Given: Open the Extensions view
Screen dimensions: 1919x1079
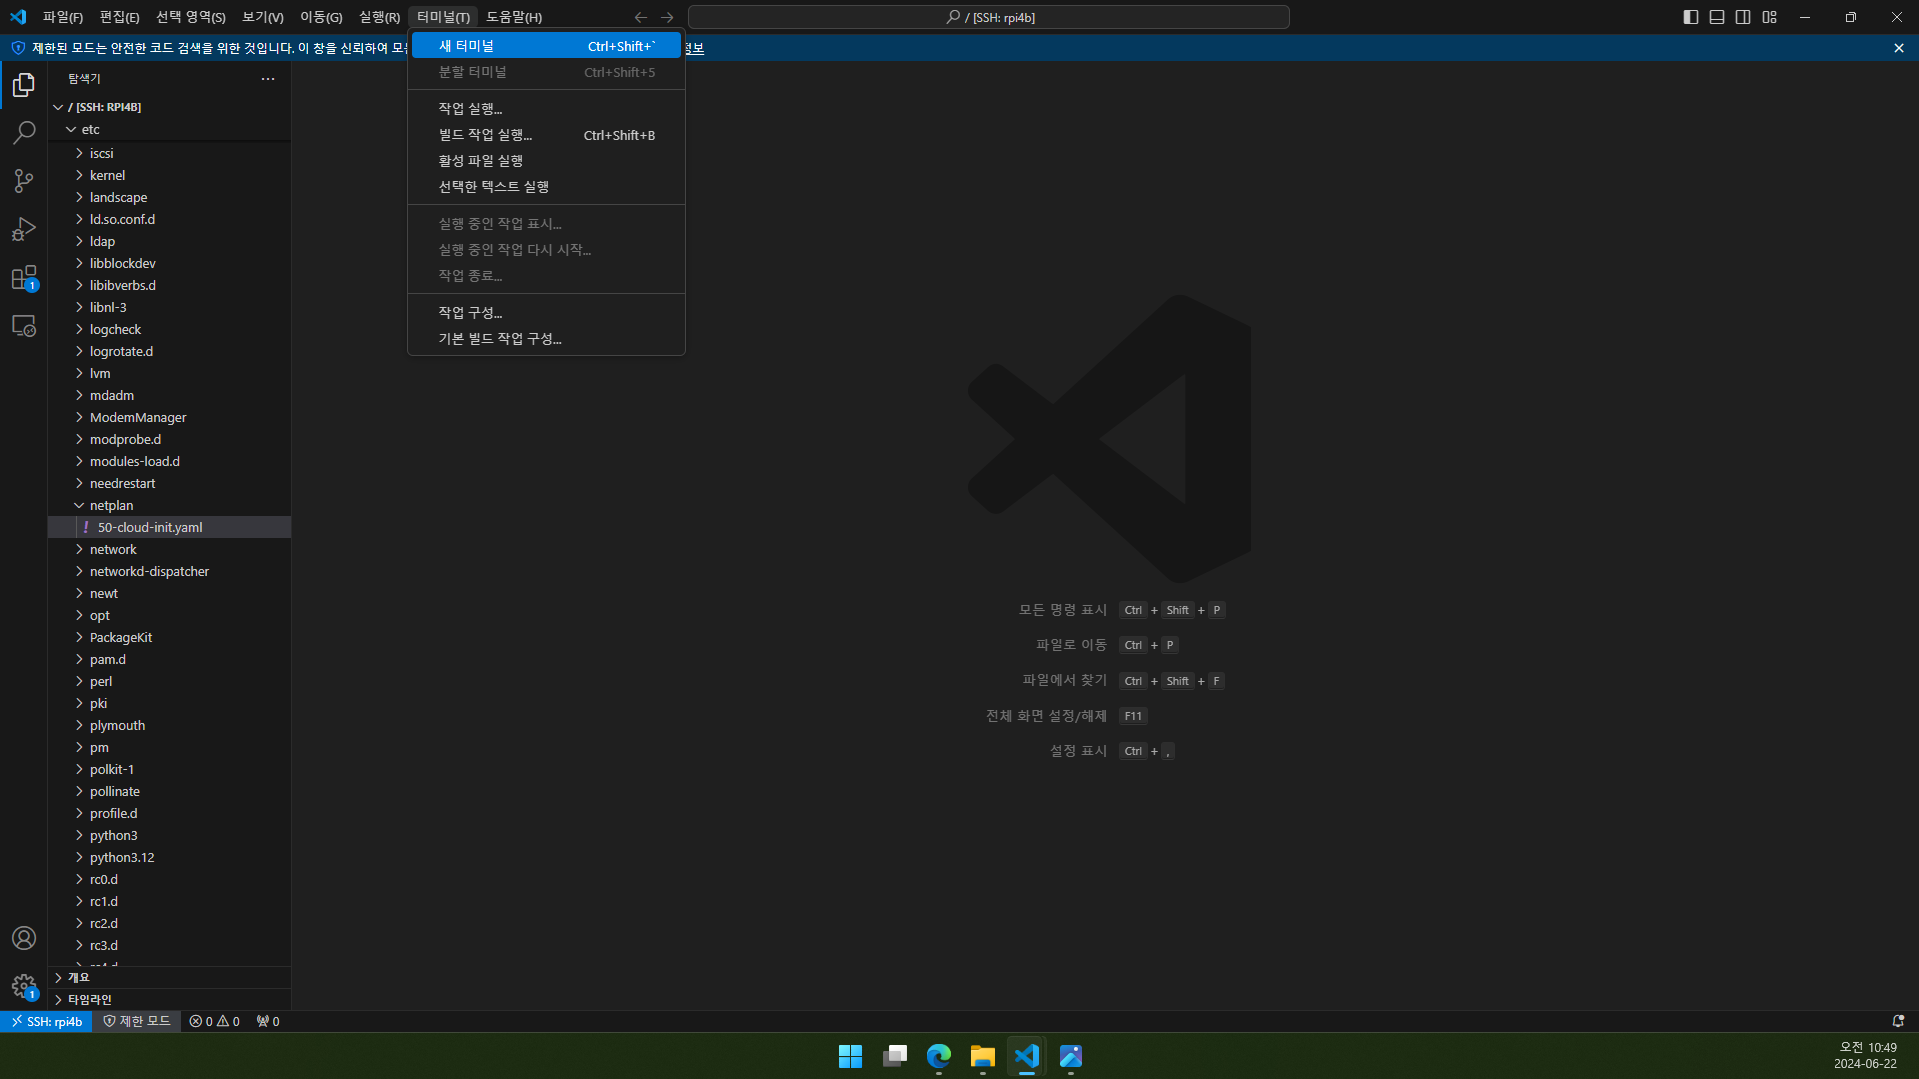Looking at the screenshot, I should [x=24, y=277].
